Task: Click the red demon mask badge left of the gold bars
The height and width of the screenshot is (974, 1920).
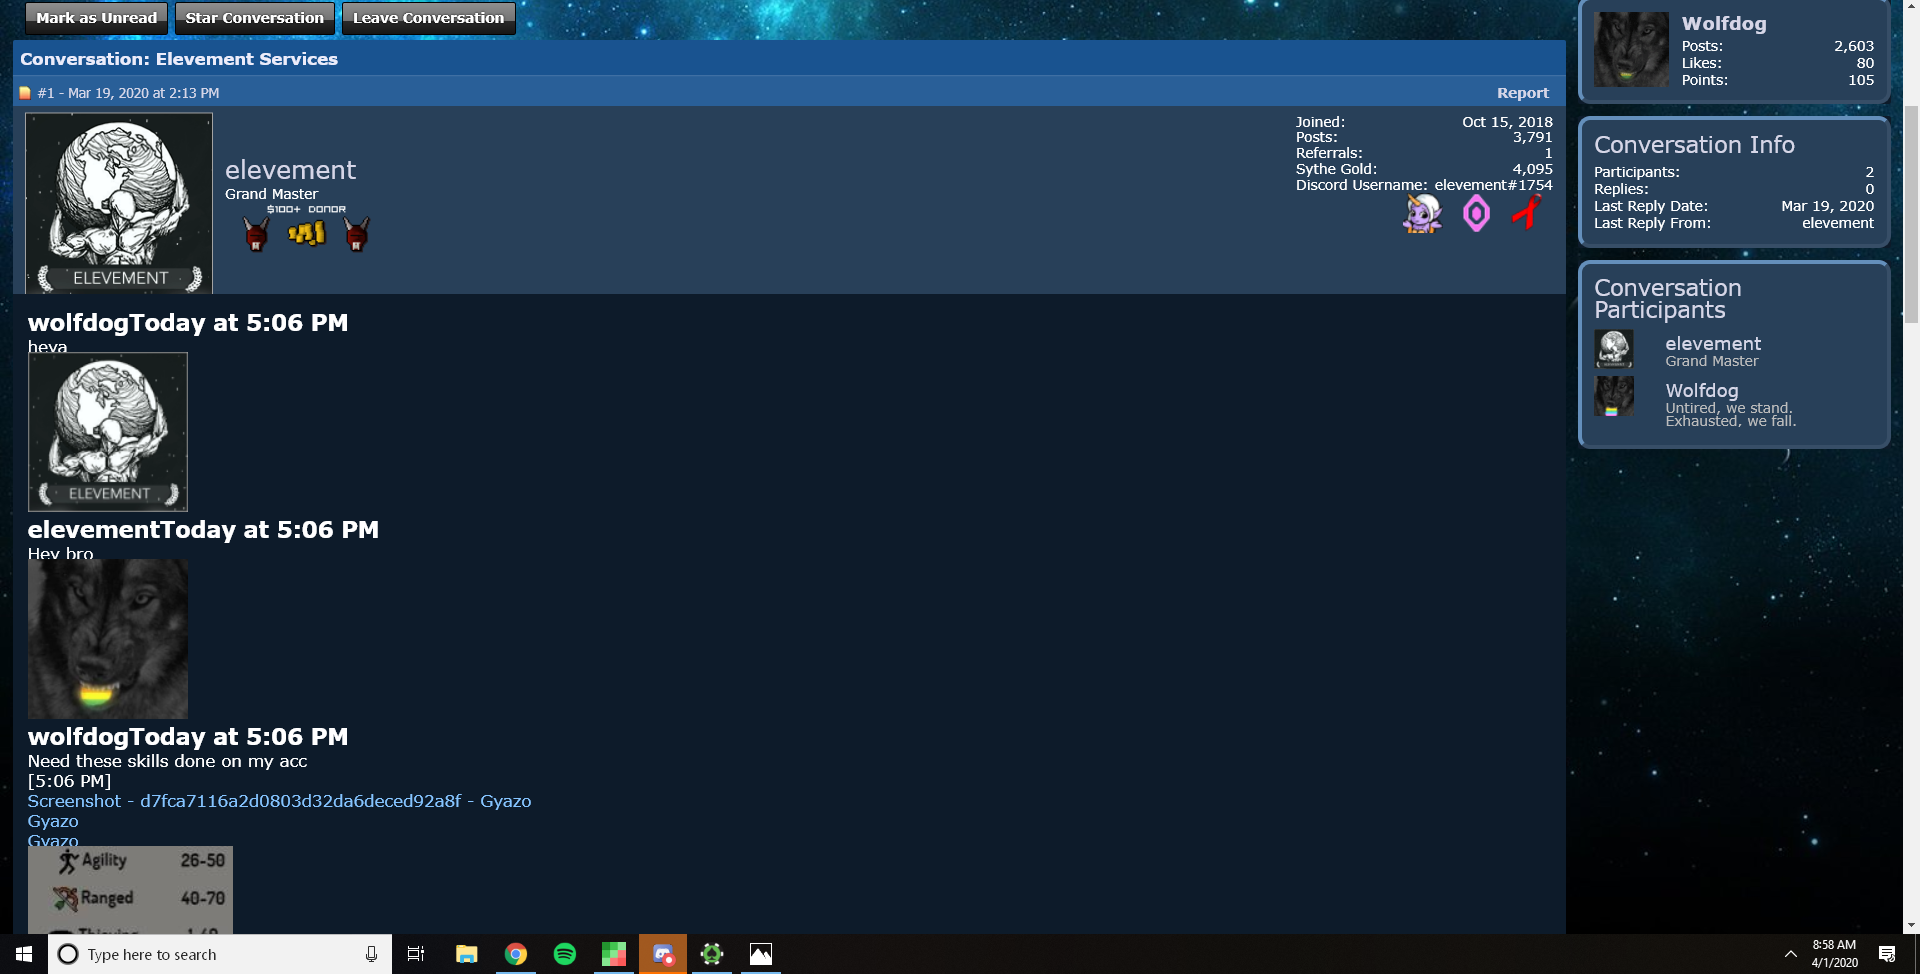Action: pyautogui.click(x=256, y=234)
